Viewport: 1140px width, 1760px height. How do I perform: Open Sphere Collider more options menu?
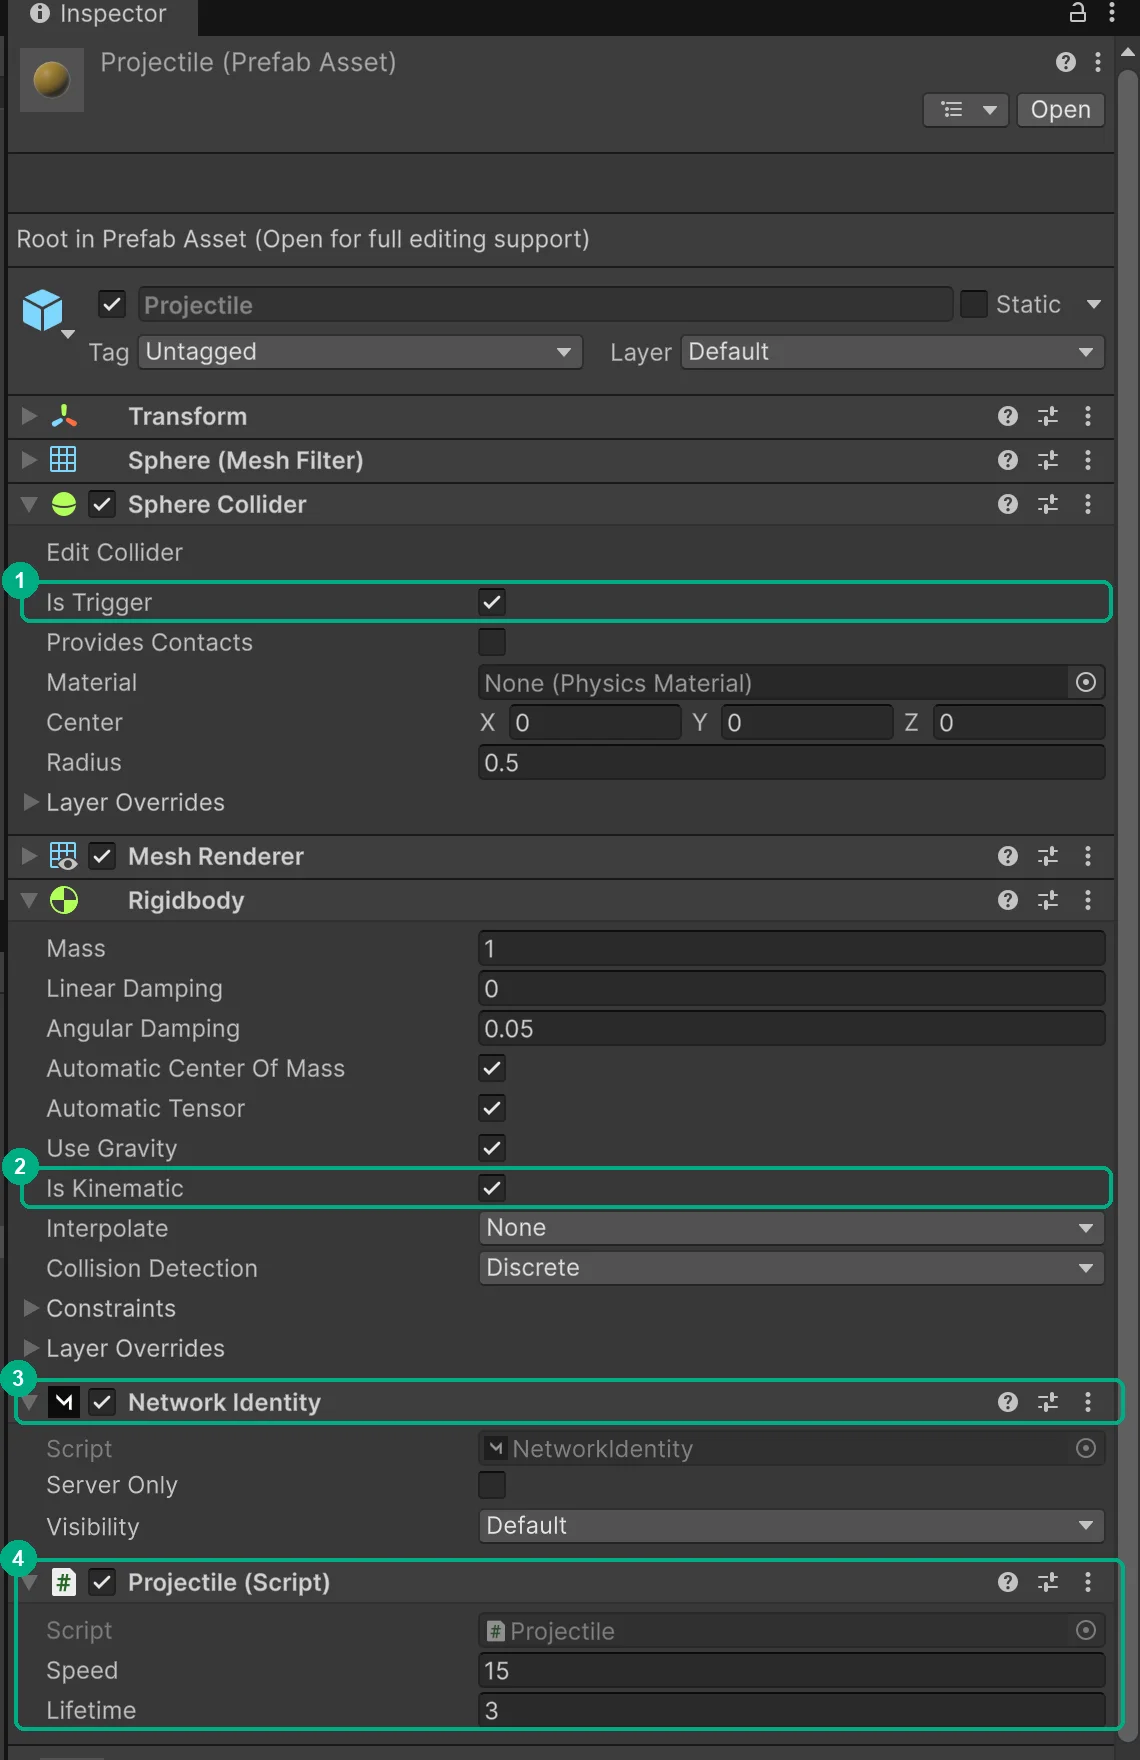(x=1088, y=504)
